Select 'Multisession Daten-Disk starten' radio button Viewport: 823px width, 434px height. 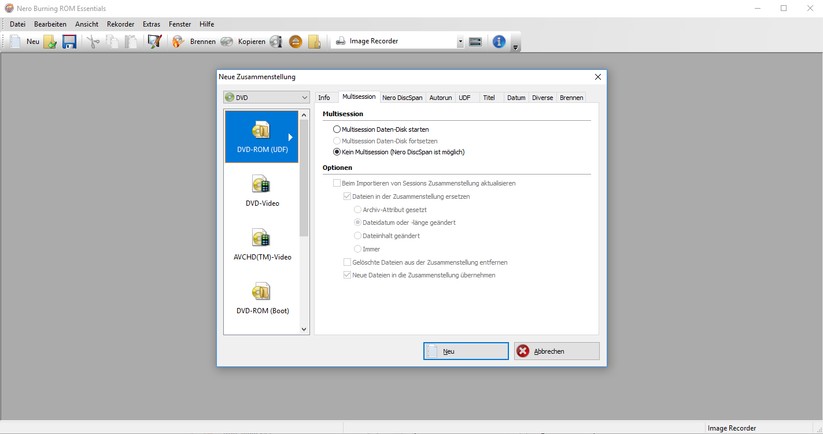(x=337, y=130)
